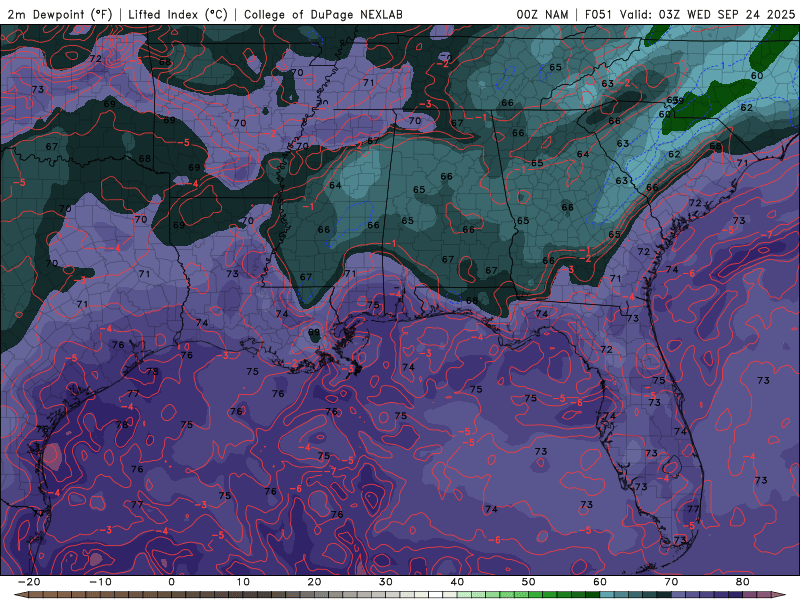
Task: Click the bright green swatch just right of 50
Action: [536, 595]
